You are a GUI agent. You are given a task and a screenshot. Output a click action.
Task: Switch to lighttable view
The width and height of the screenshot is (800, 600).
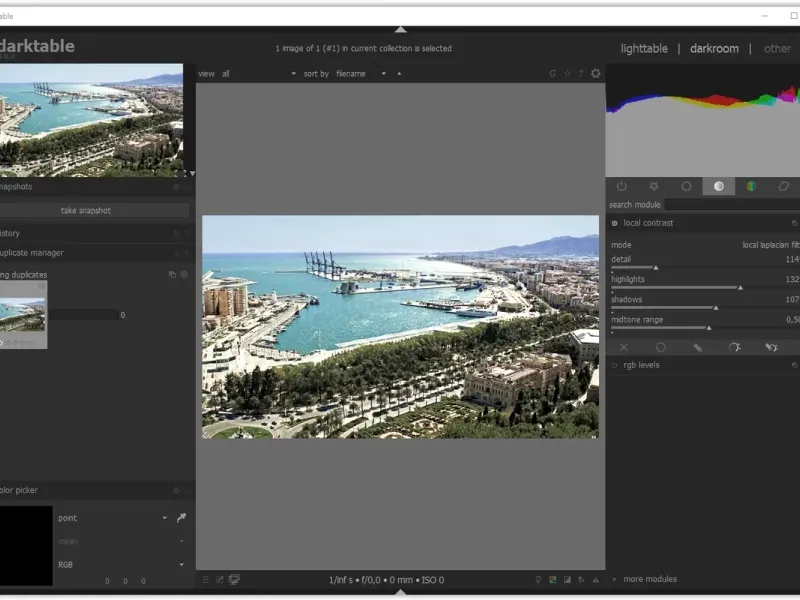point(644,48)
